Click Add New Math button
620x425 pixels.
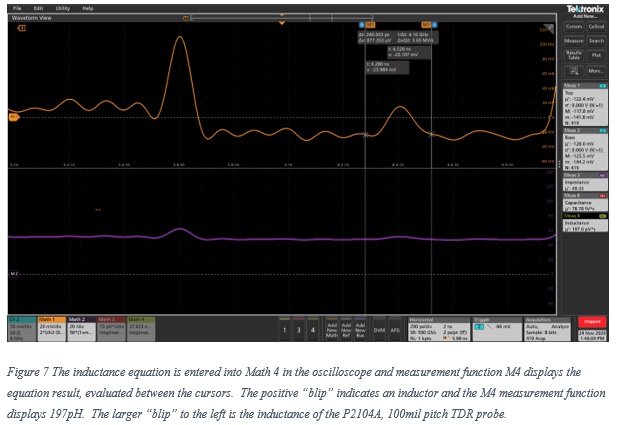pyautogui.click(x=332, y=329)
